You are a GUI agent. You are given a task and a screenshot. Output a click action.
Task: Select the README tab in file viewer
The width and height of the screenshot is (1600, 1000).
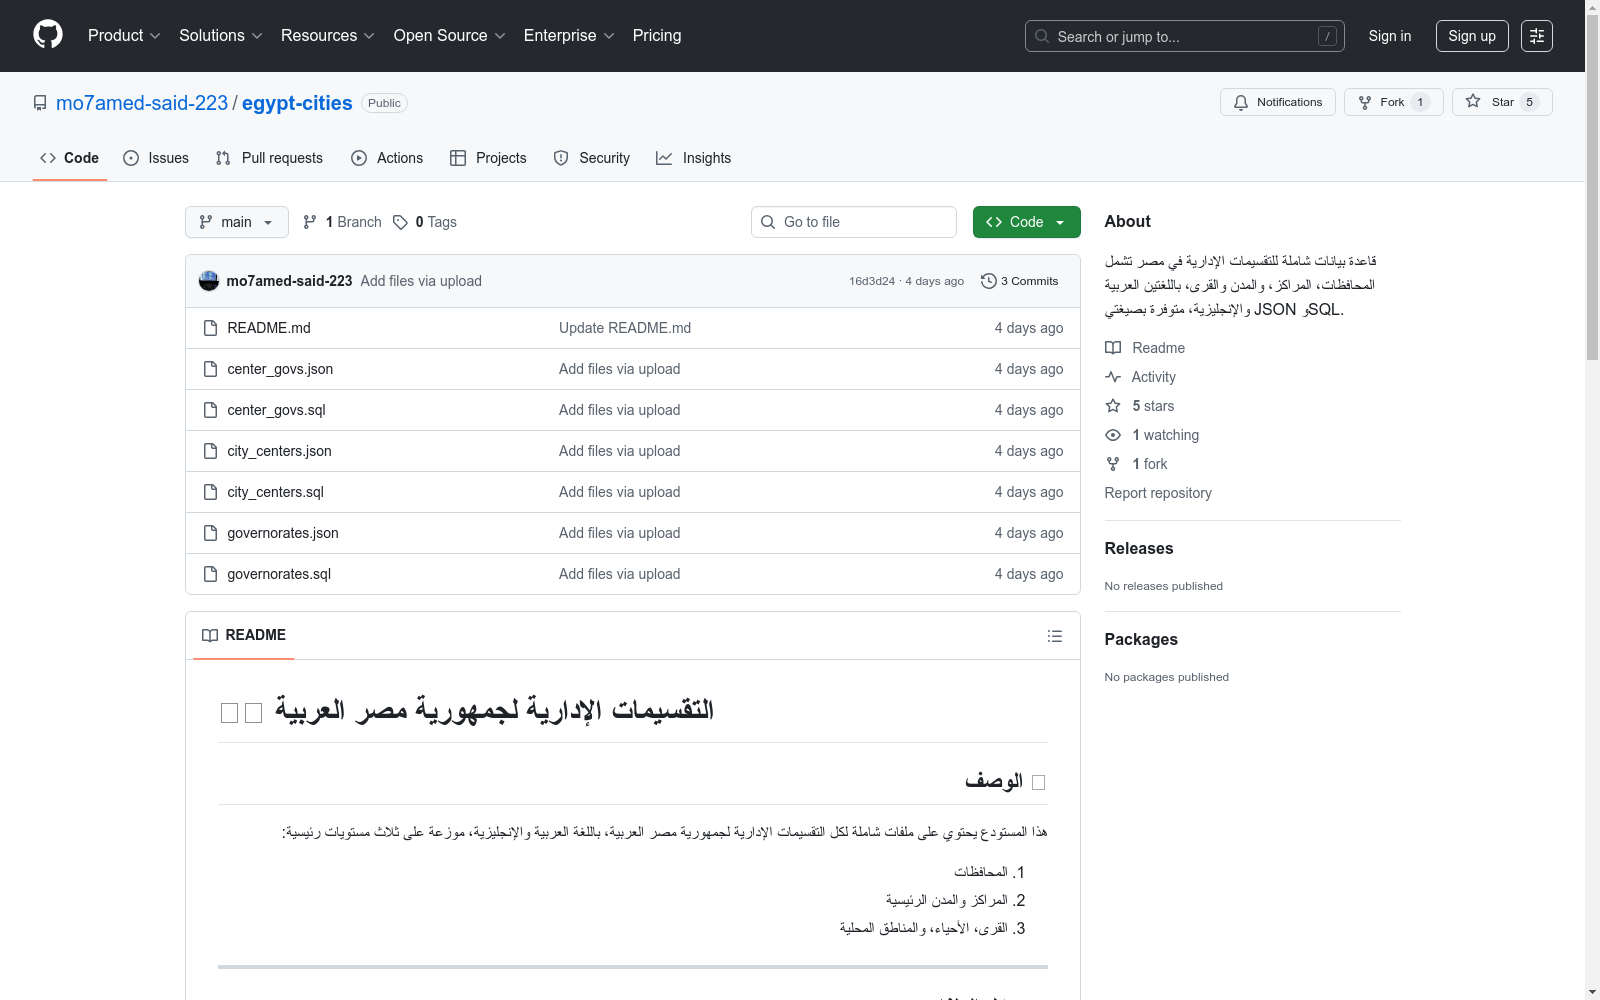point(244,635)
